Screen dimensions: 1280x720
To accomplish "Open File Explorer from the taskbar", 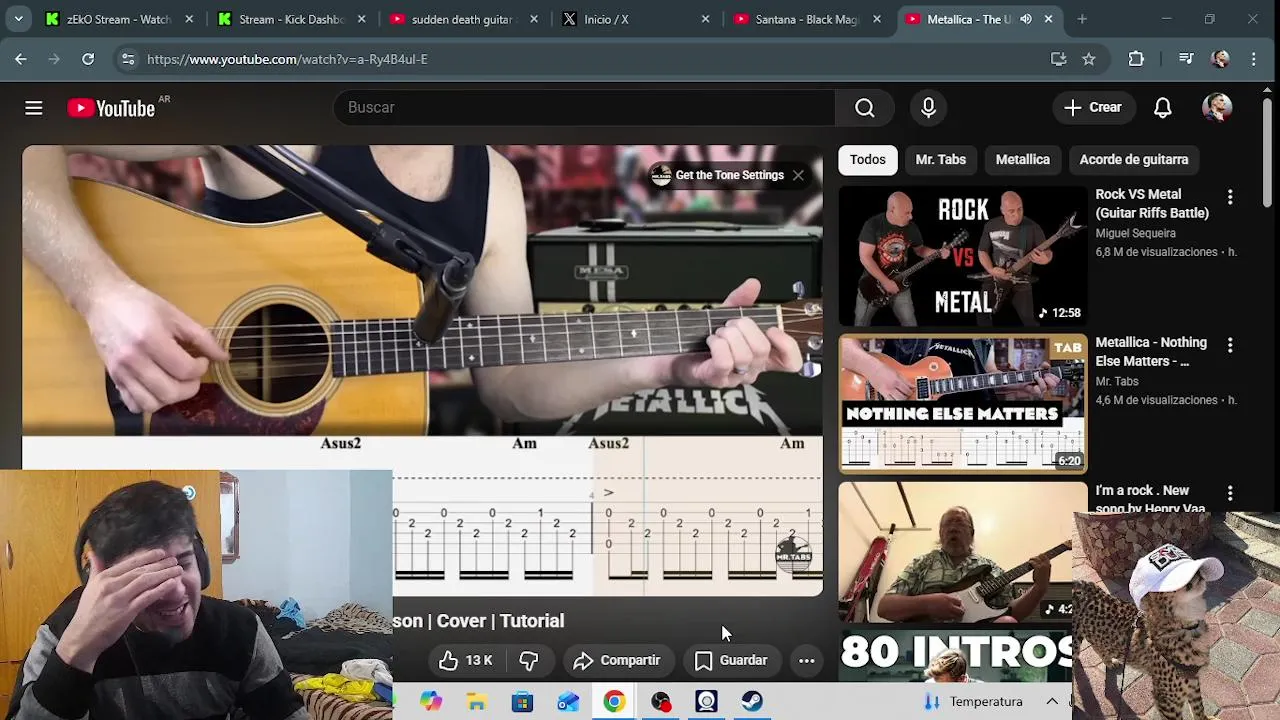I will (x=477, y=702).
